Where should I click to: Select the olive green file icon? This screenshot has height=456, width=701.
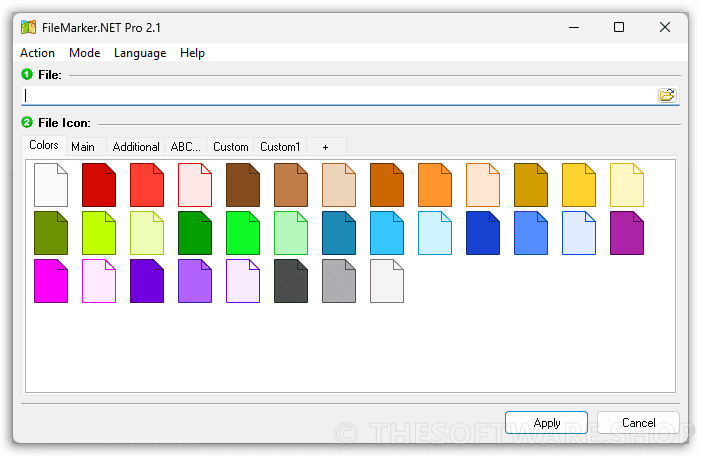click(x=51, y=233)
